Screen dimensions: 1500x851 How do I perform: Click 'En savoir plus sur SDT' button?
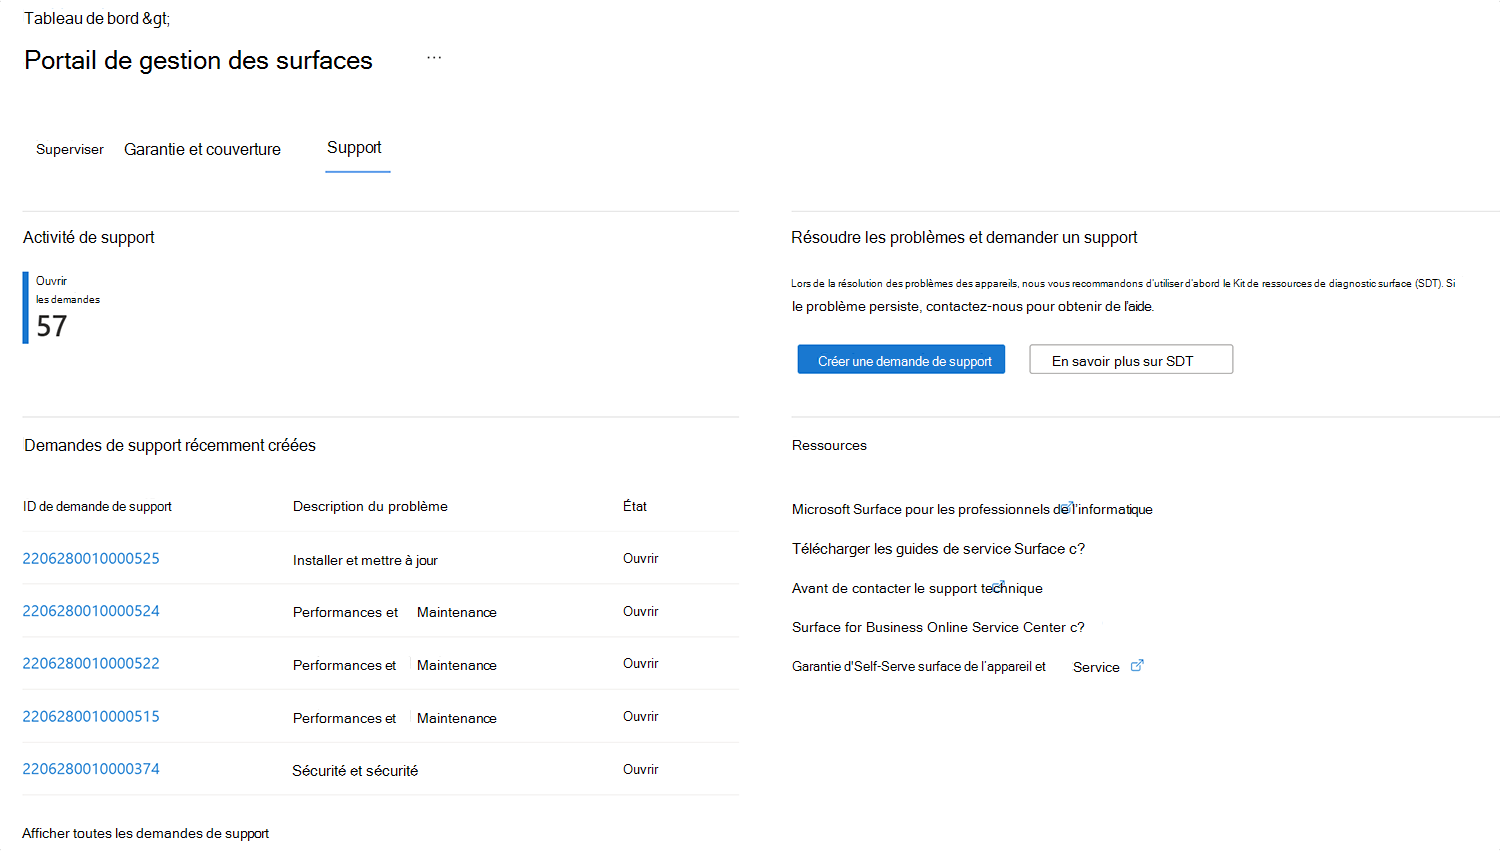1130,359
